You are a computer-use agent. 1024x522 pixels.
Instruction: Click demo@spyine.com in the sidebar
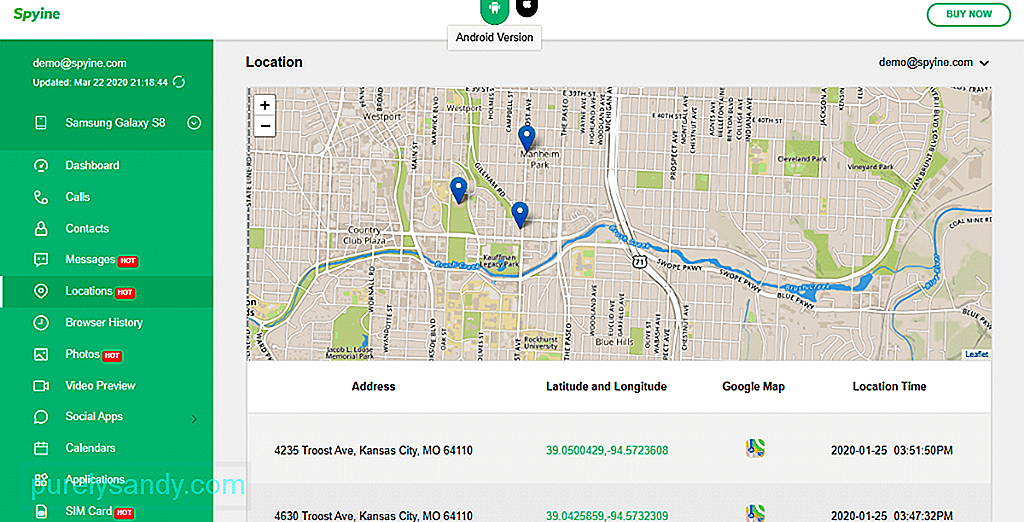pyautogui.click(x=80, y=63)
